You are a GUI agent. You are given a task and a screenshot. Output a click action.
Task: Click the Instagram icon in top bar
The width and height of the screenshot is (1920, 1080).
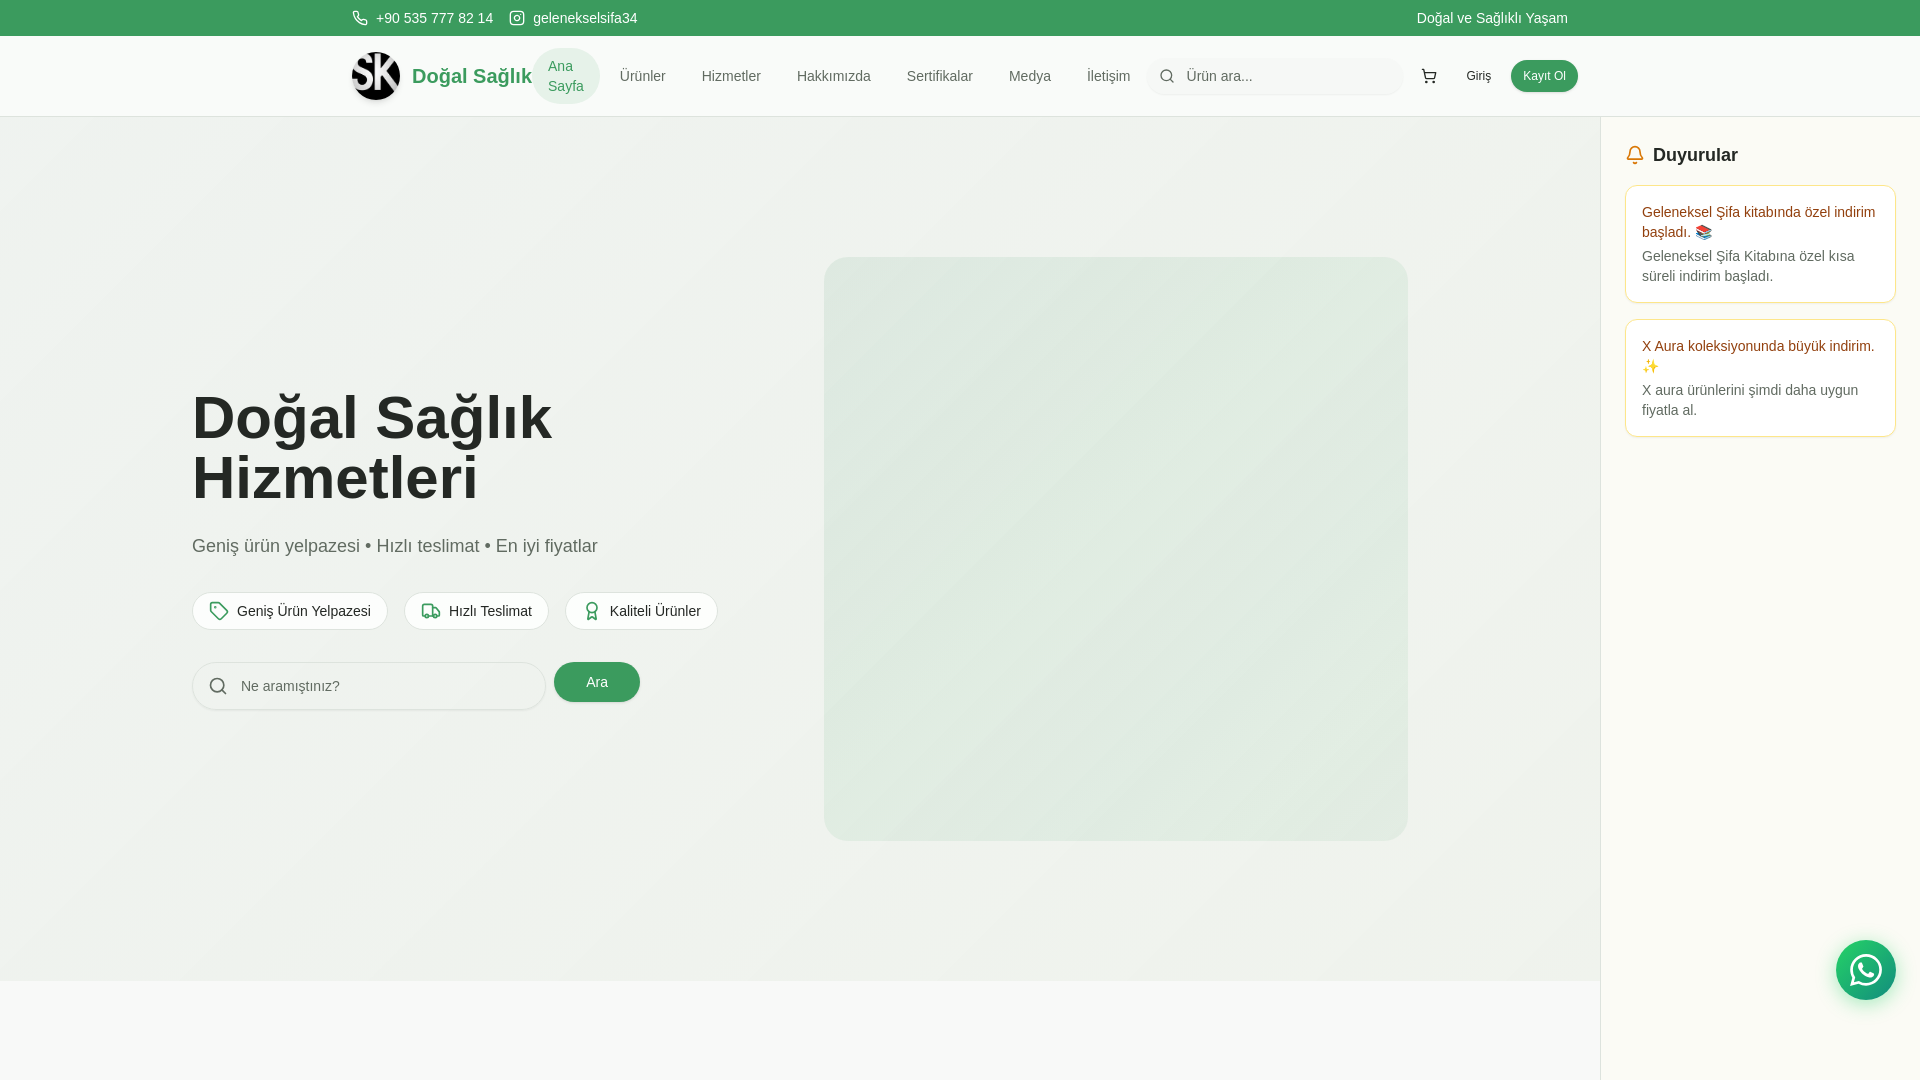(517, 18)
